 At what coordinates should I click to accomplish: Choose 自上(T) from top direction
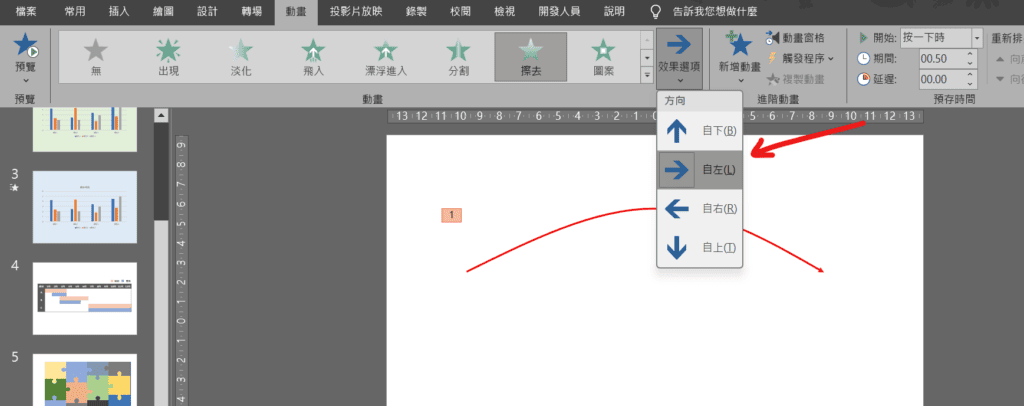tap(699, 247)
